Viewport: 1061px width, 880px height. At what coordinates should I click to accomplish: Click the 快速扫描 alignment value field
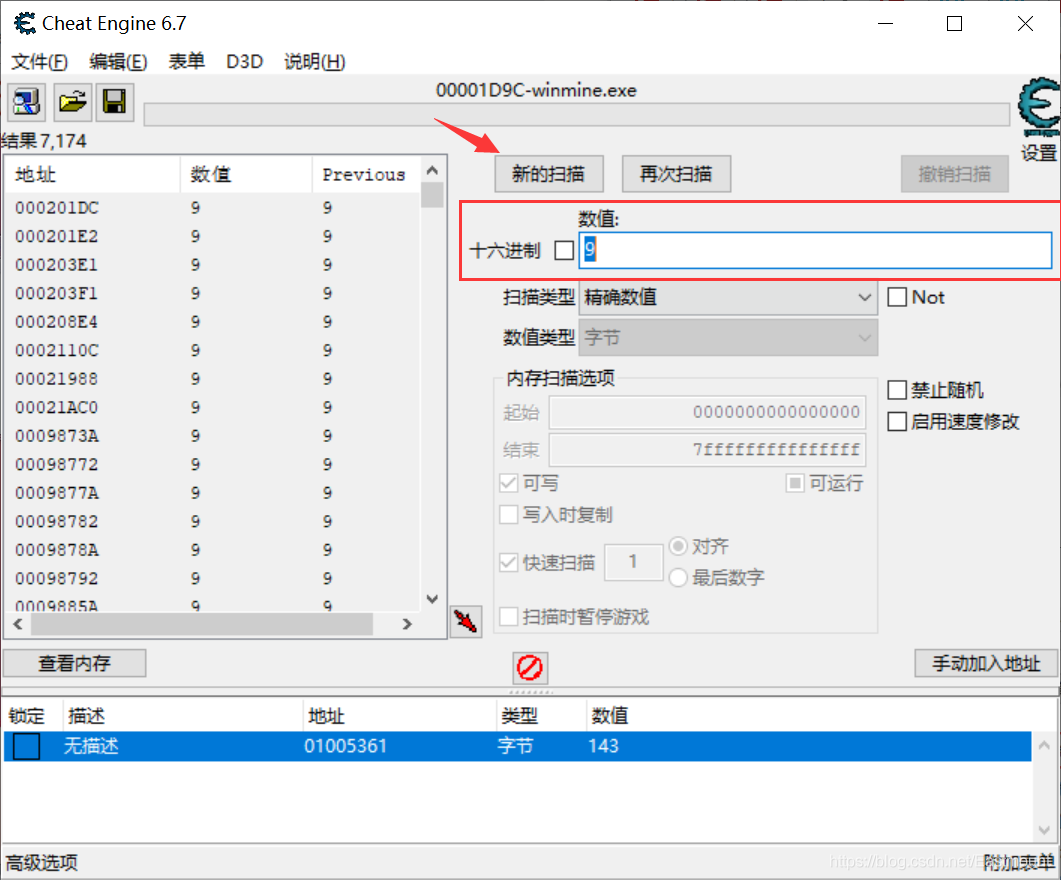tap(633, 562)
